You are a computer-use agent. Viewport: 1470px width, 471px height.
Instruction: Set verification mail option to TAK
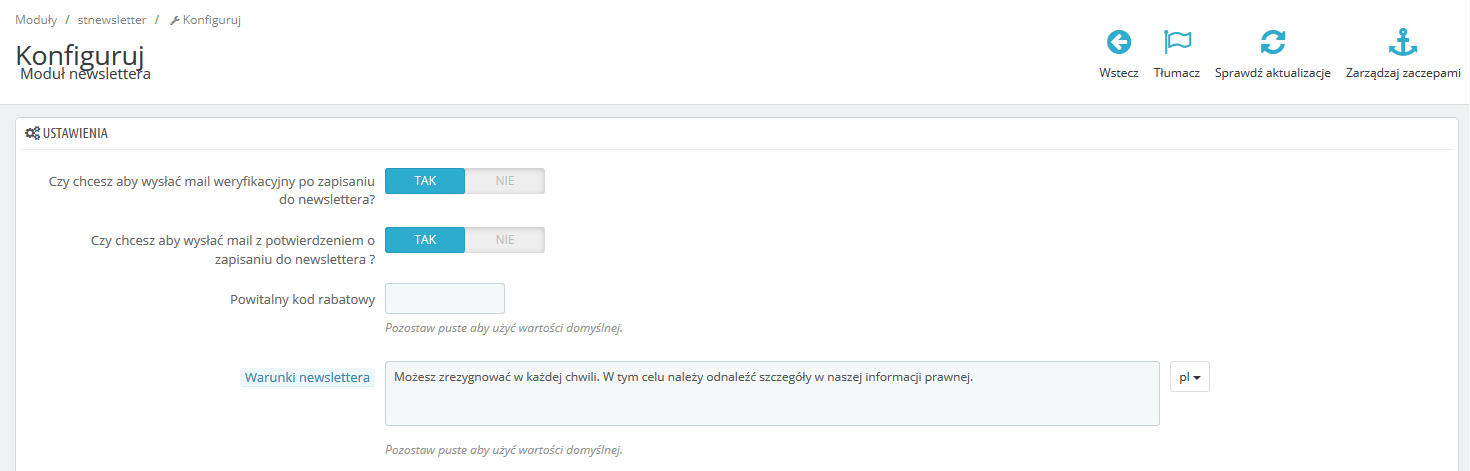425,181
